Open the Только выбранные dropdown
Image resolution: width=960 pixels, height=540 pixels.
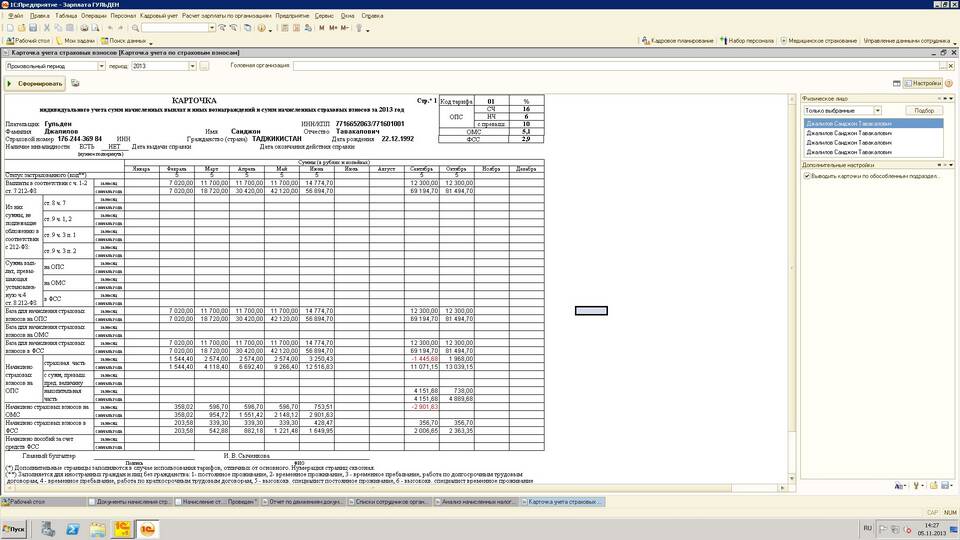pos(877,111)
